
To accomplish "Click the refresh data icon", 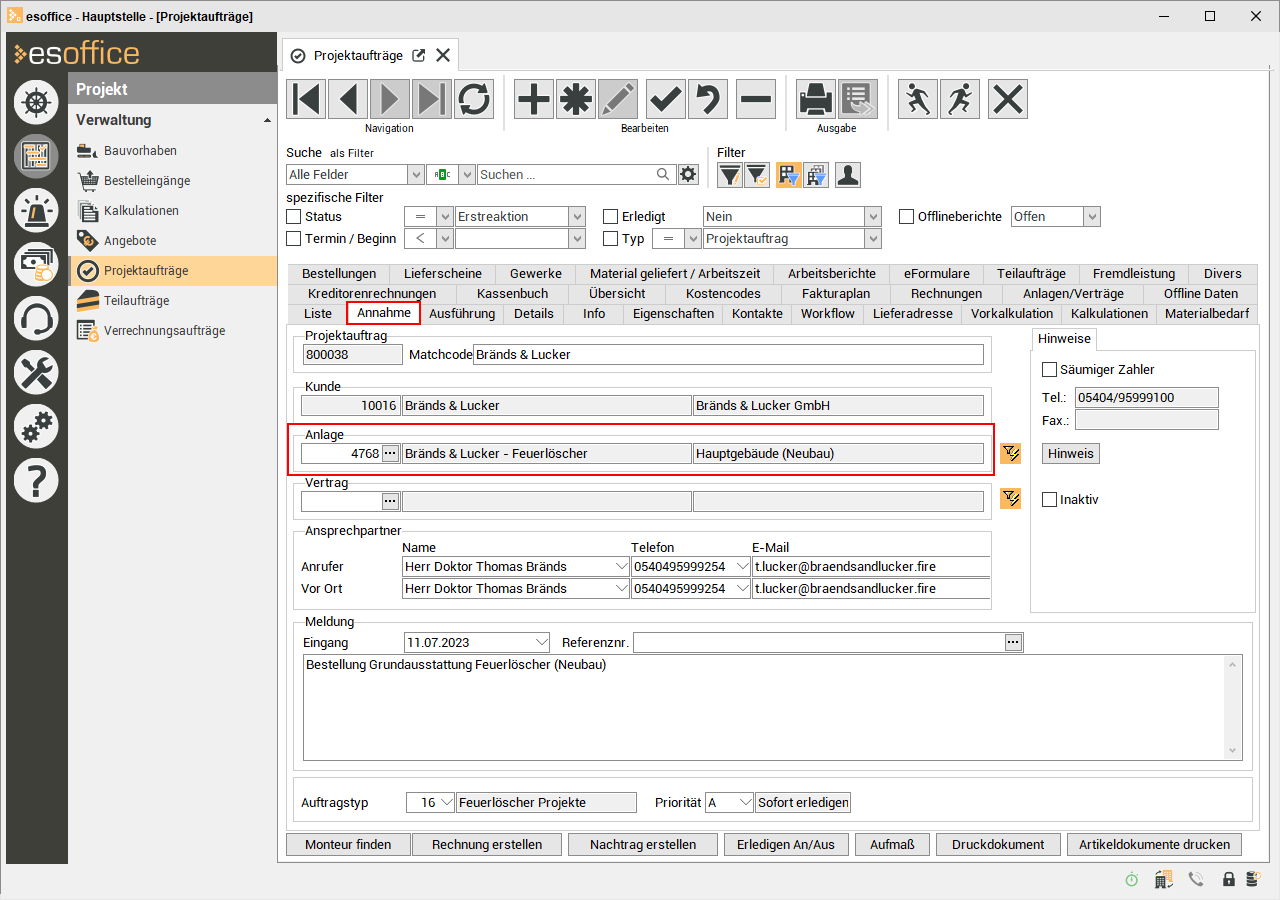I will (x=474, y=99).
